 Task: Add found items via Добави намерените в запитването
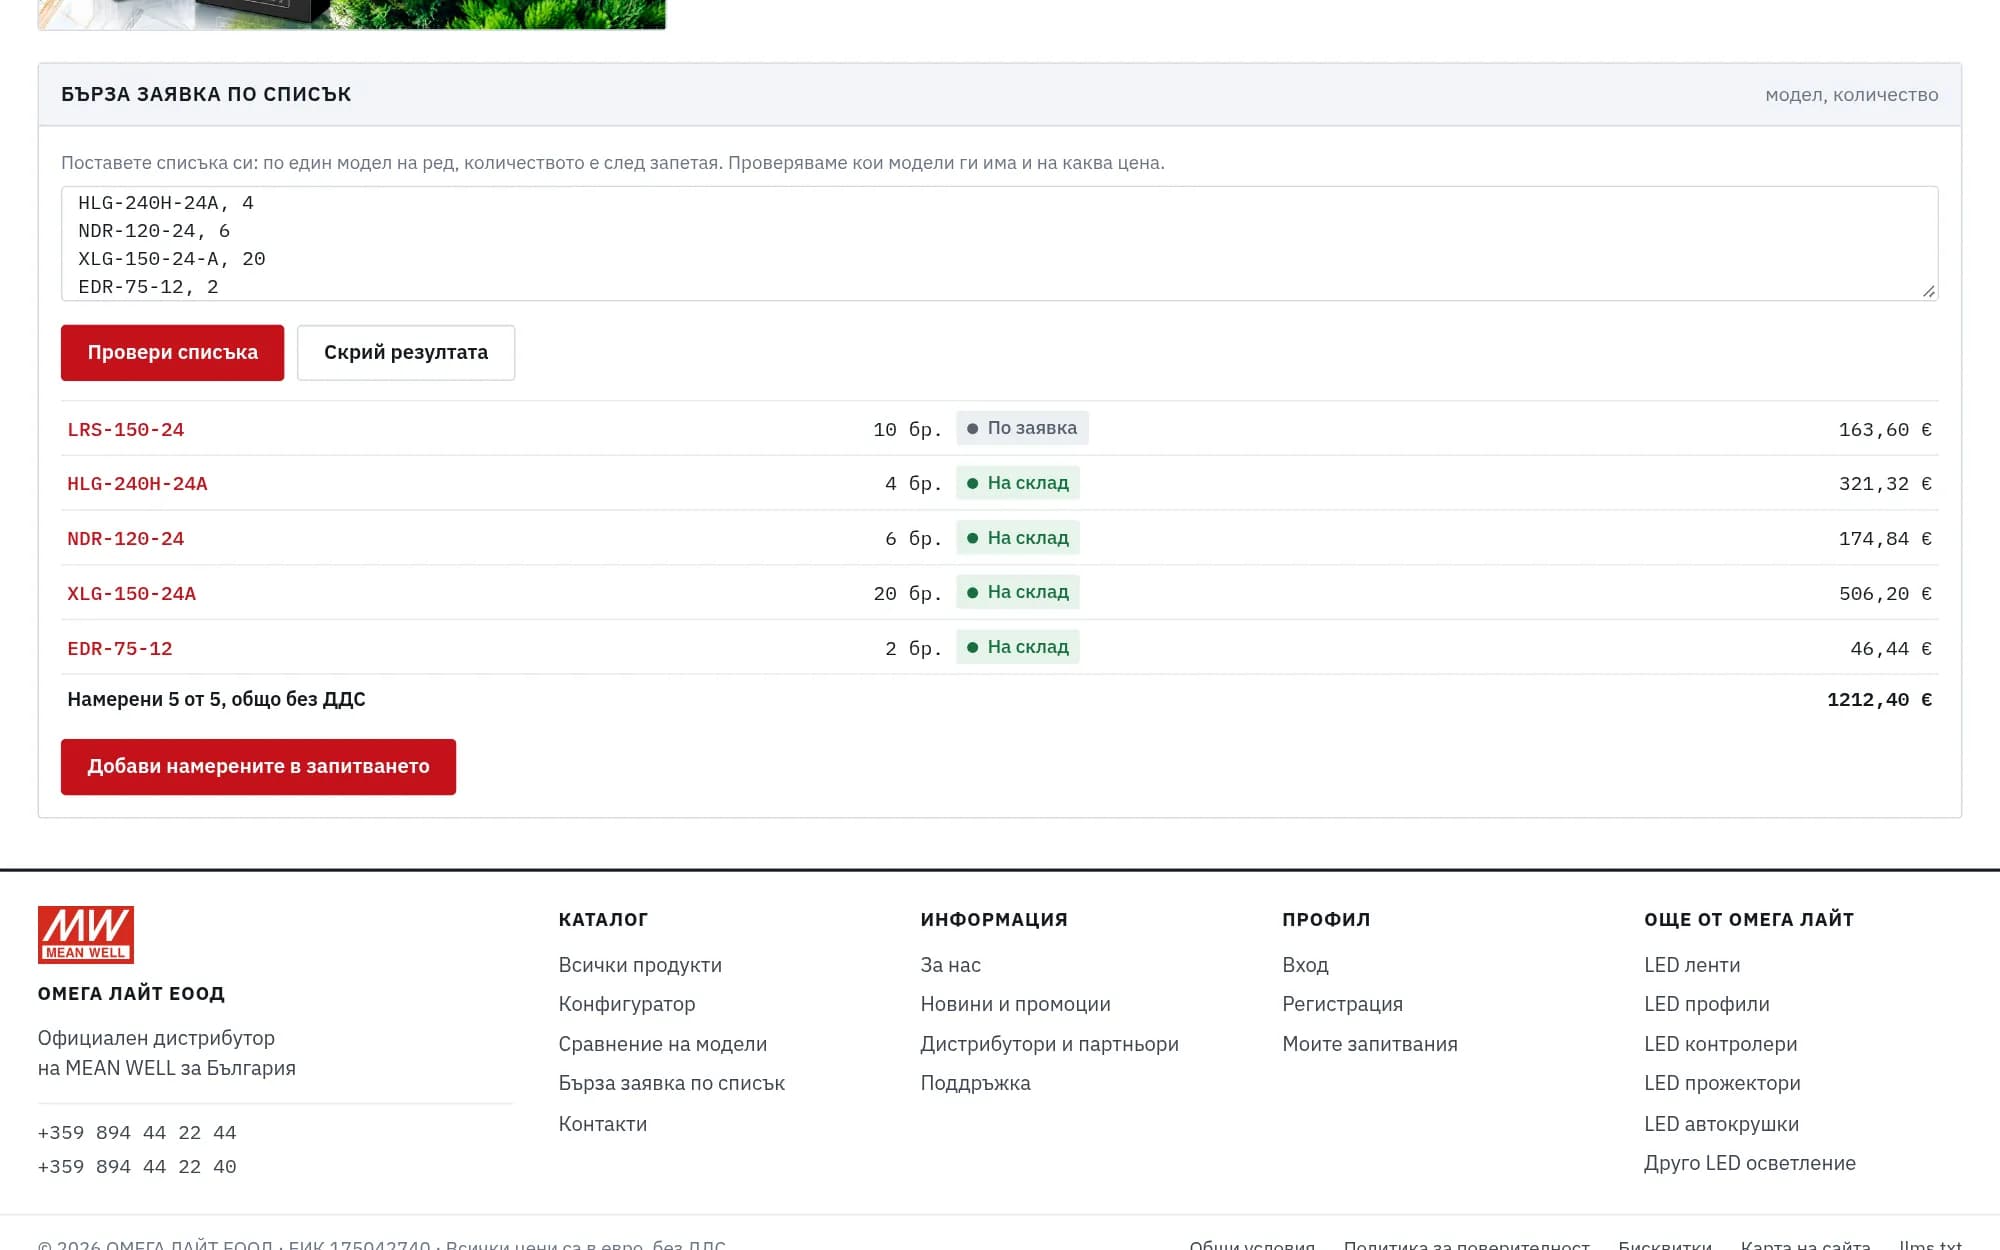coord(258,766)
